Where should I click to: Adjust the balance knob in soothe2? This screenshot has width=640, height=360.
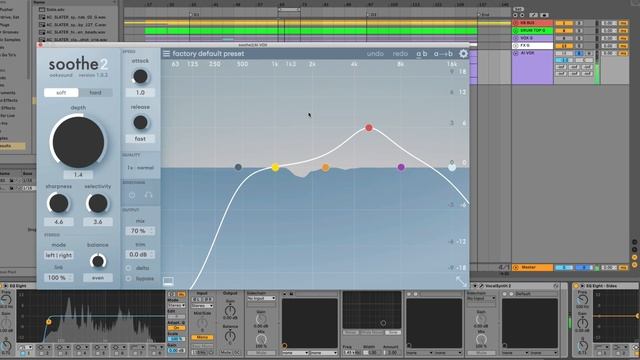(x=98, y=261)
